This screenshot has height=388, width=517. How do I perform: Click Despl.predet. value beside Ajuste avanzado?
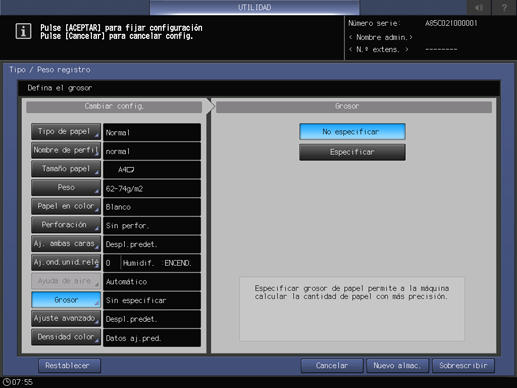152,319
